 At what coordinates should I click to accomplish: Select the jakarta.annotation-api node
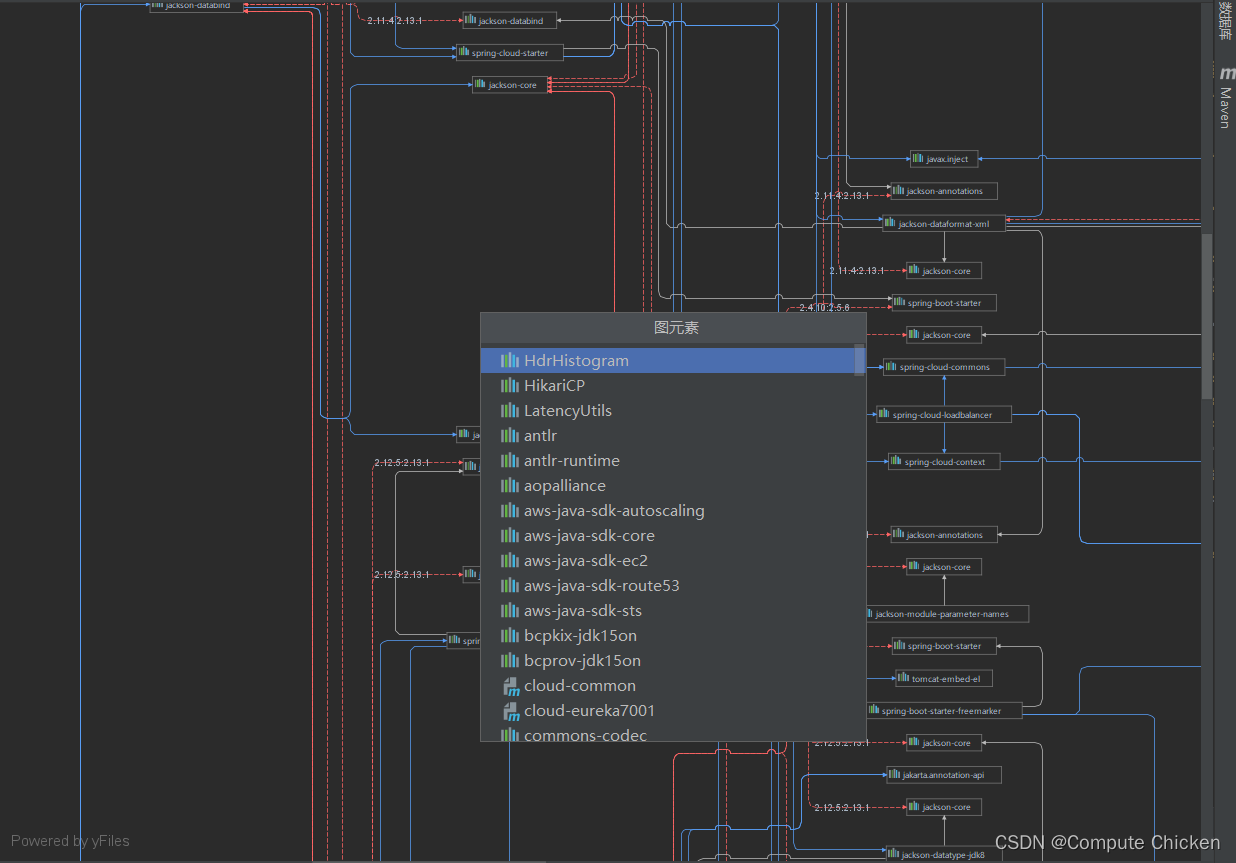coord(943,774)
